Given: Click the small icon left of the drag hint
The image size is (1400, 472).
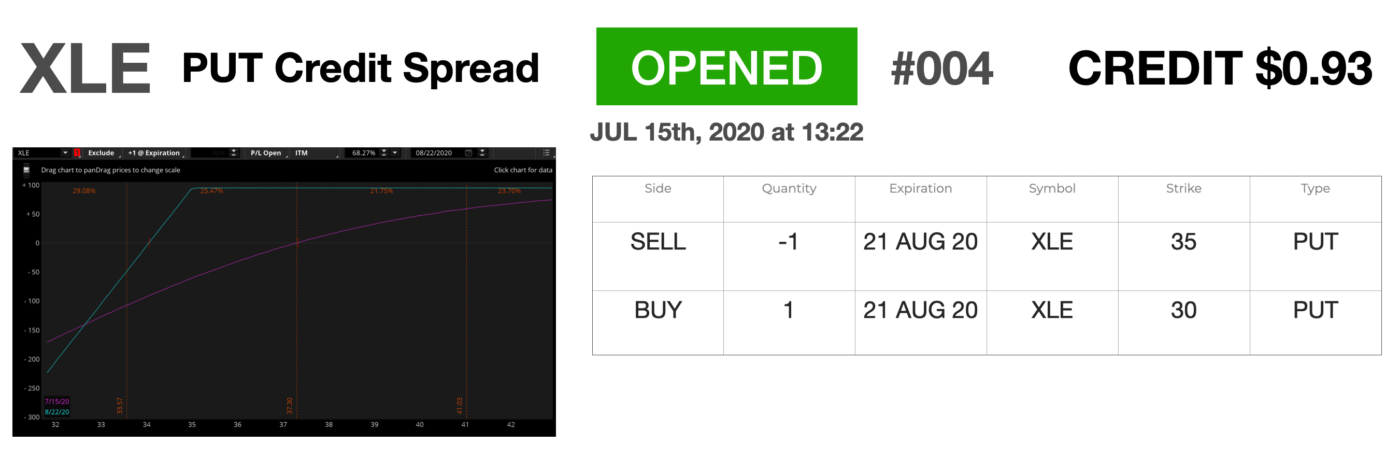Looking at the screenshot, I should (x=25, y=170).
